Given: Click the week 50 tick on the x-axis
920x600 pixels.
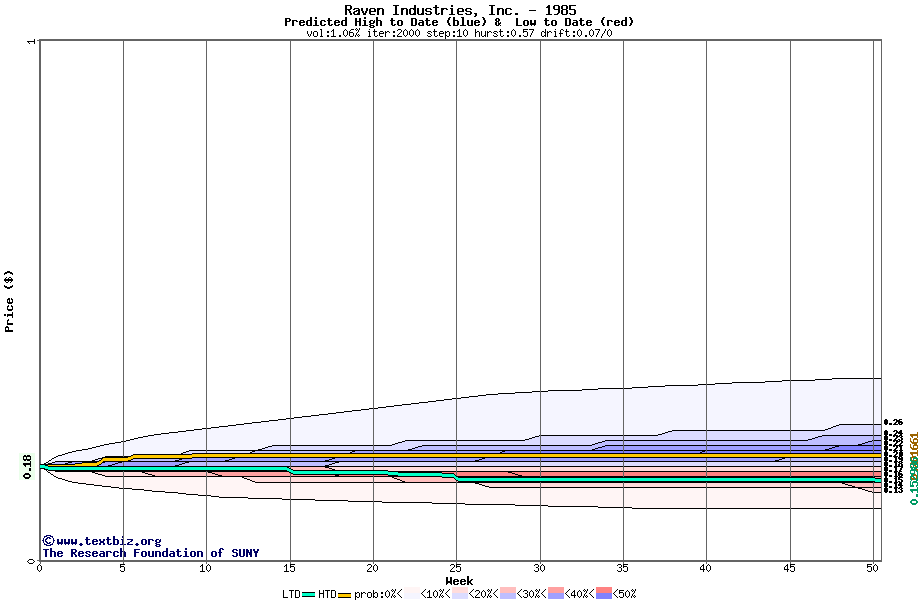Looking at the screenshot, I should pyautogui.click(x=873, y=568).
